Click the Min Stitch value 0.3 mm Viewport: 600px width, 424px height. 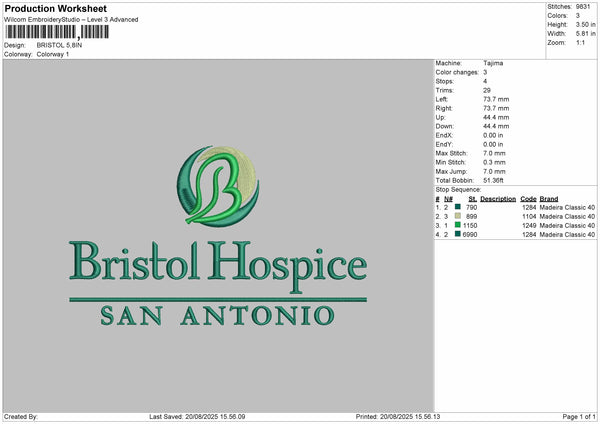[494, 162]
